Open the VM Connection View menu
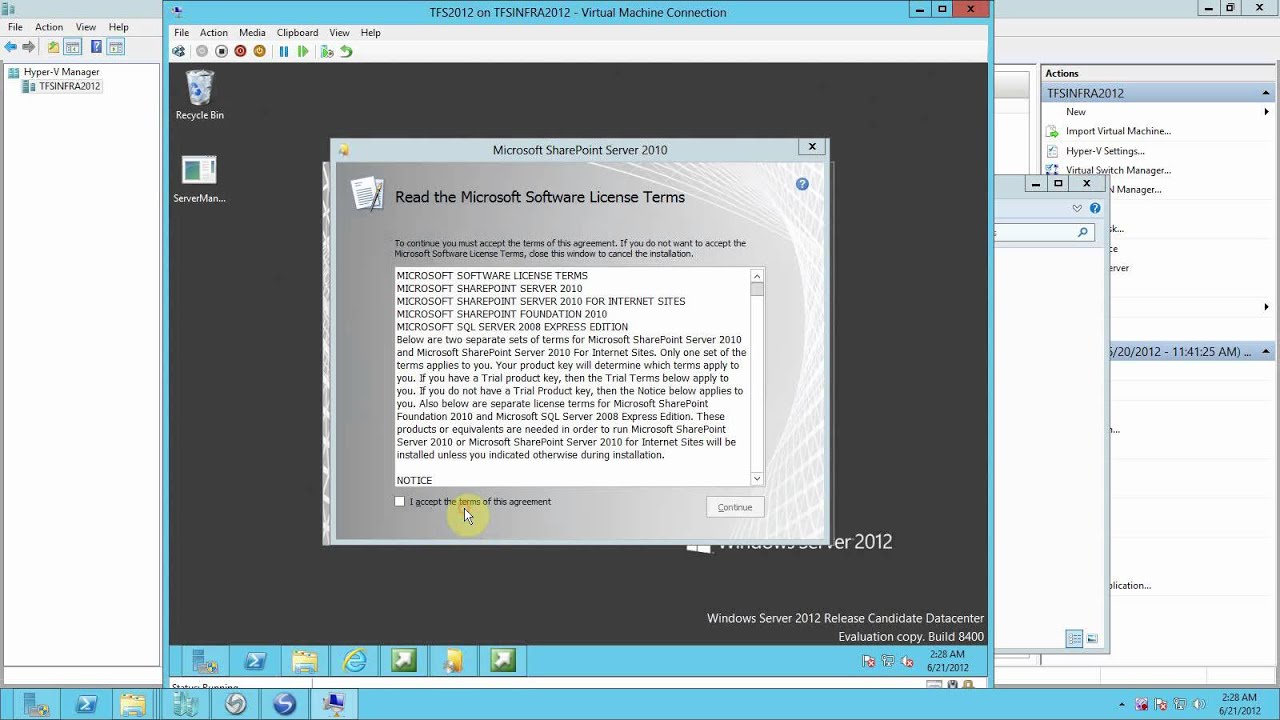 click(x=340, y=32)
